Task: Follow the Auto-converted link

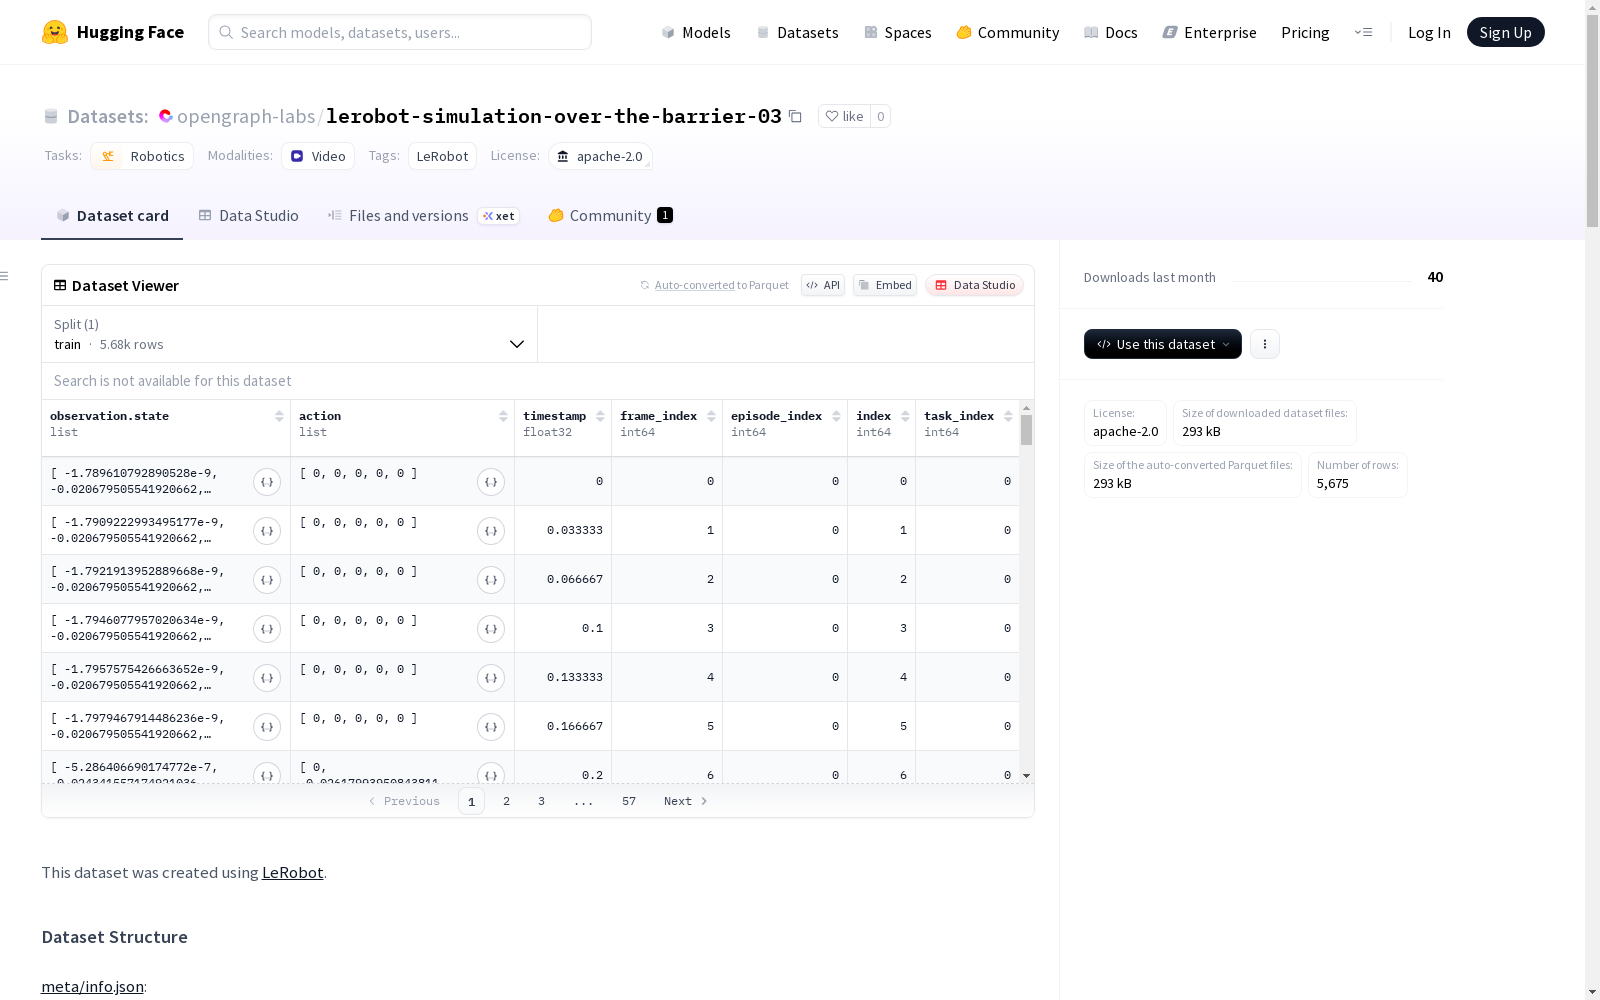Action: [694, 285]
